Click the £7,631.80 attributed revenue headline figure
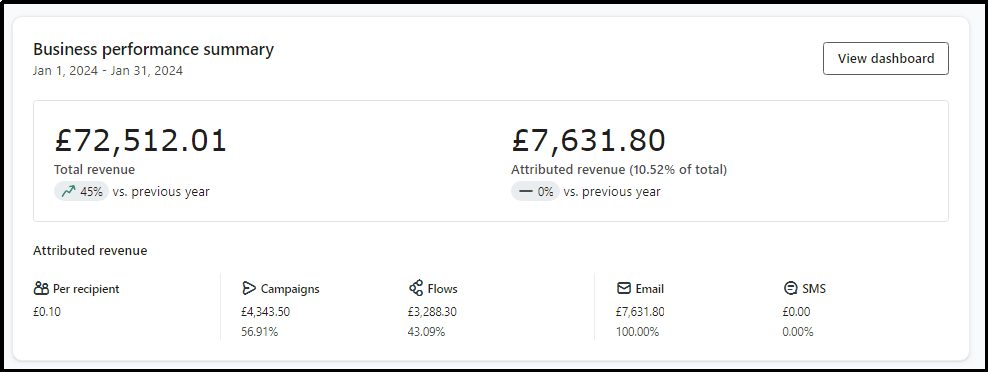The image size is (988, 372). [589, 141]
